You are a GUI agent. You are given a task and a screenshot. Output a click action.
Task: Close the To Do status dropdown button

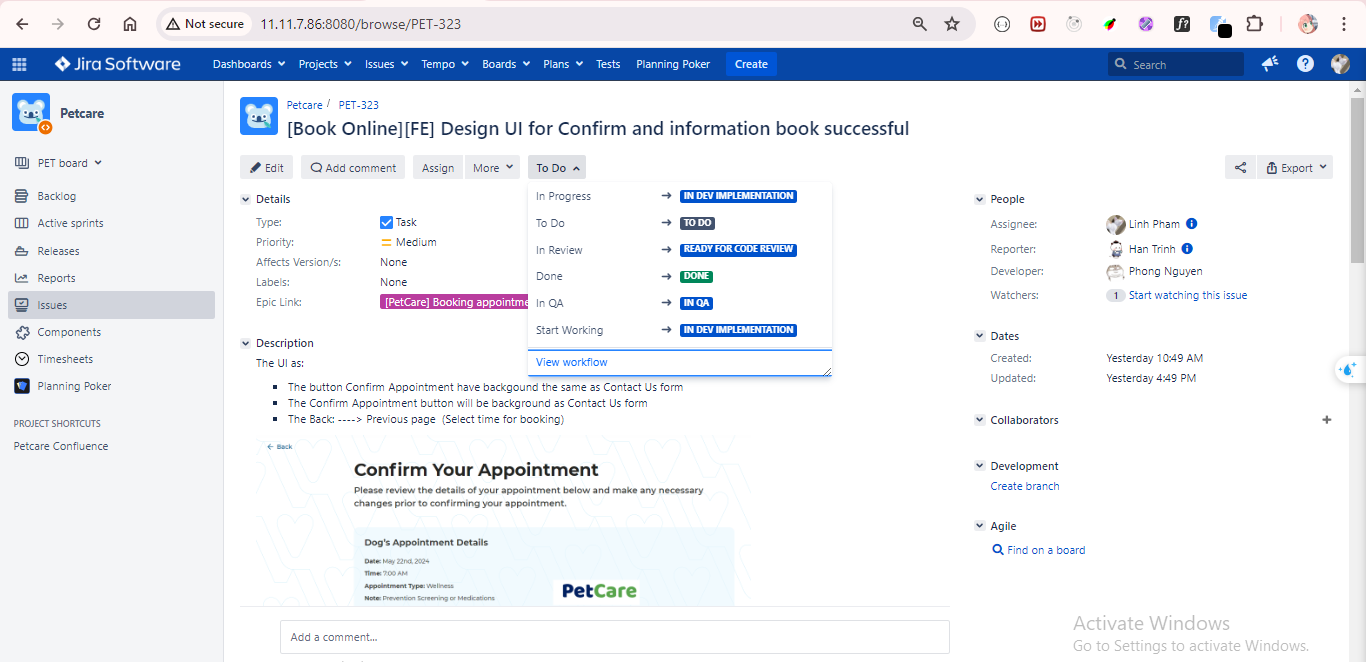tap(557, 168)
